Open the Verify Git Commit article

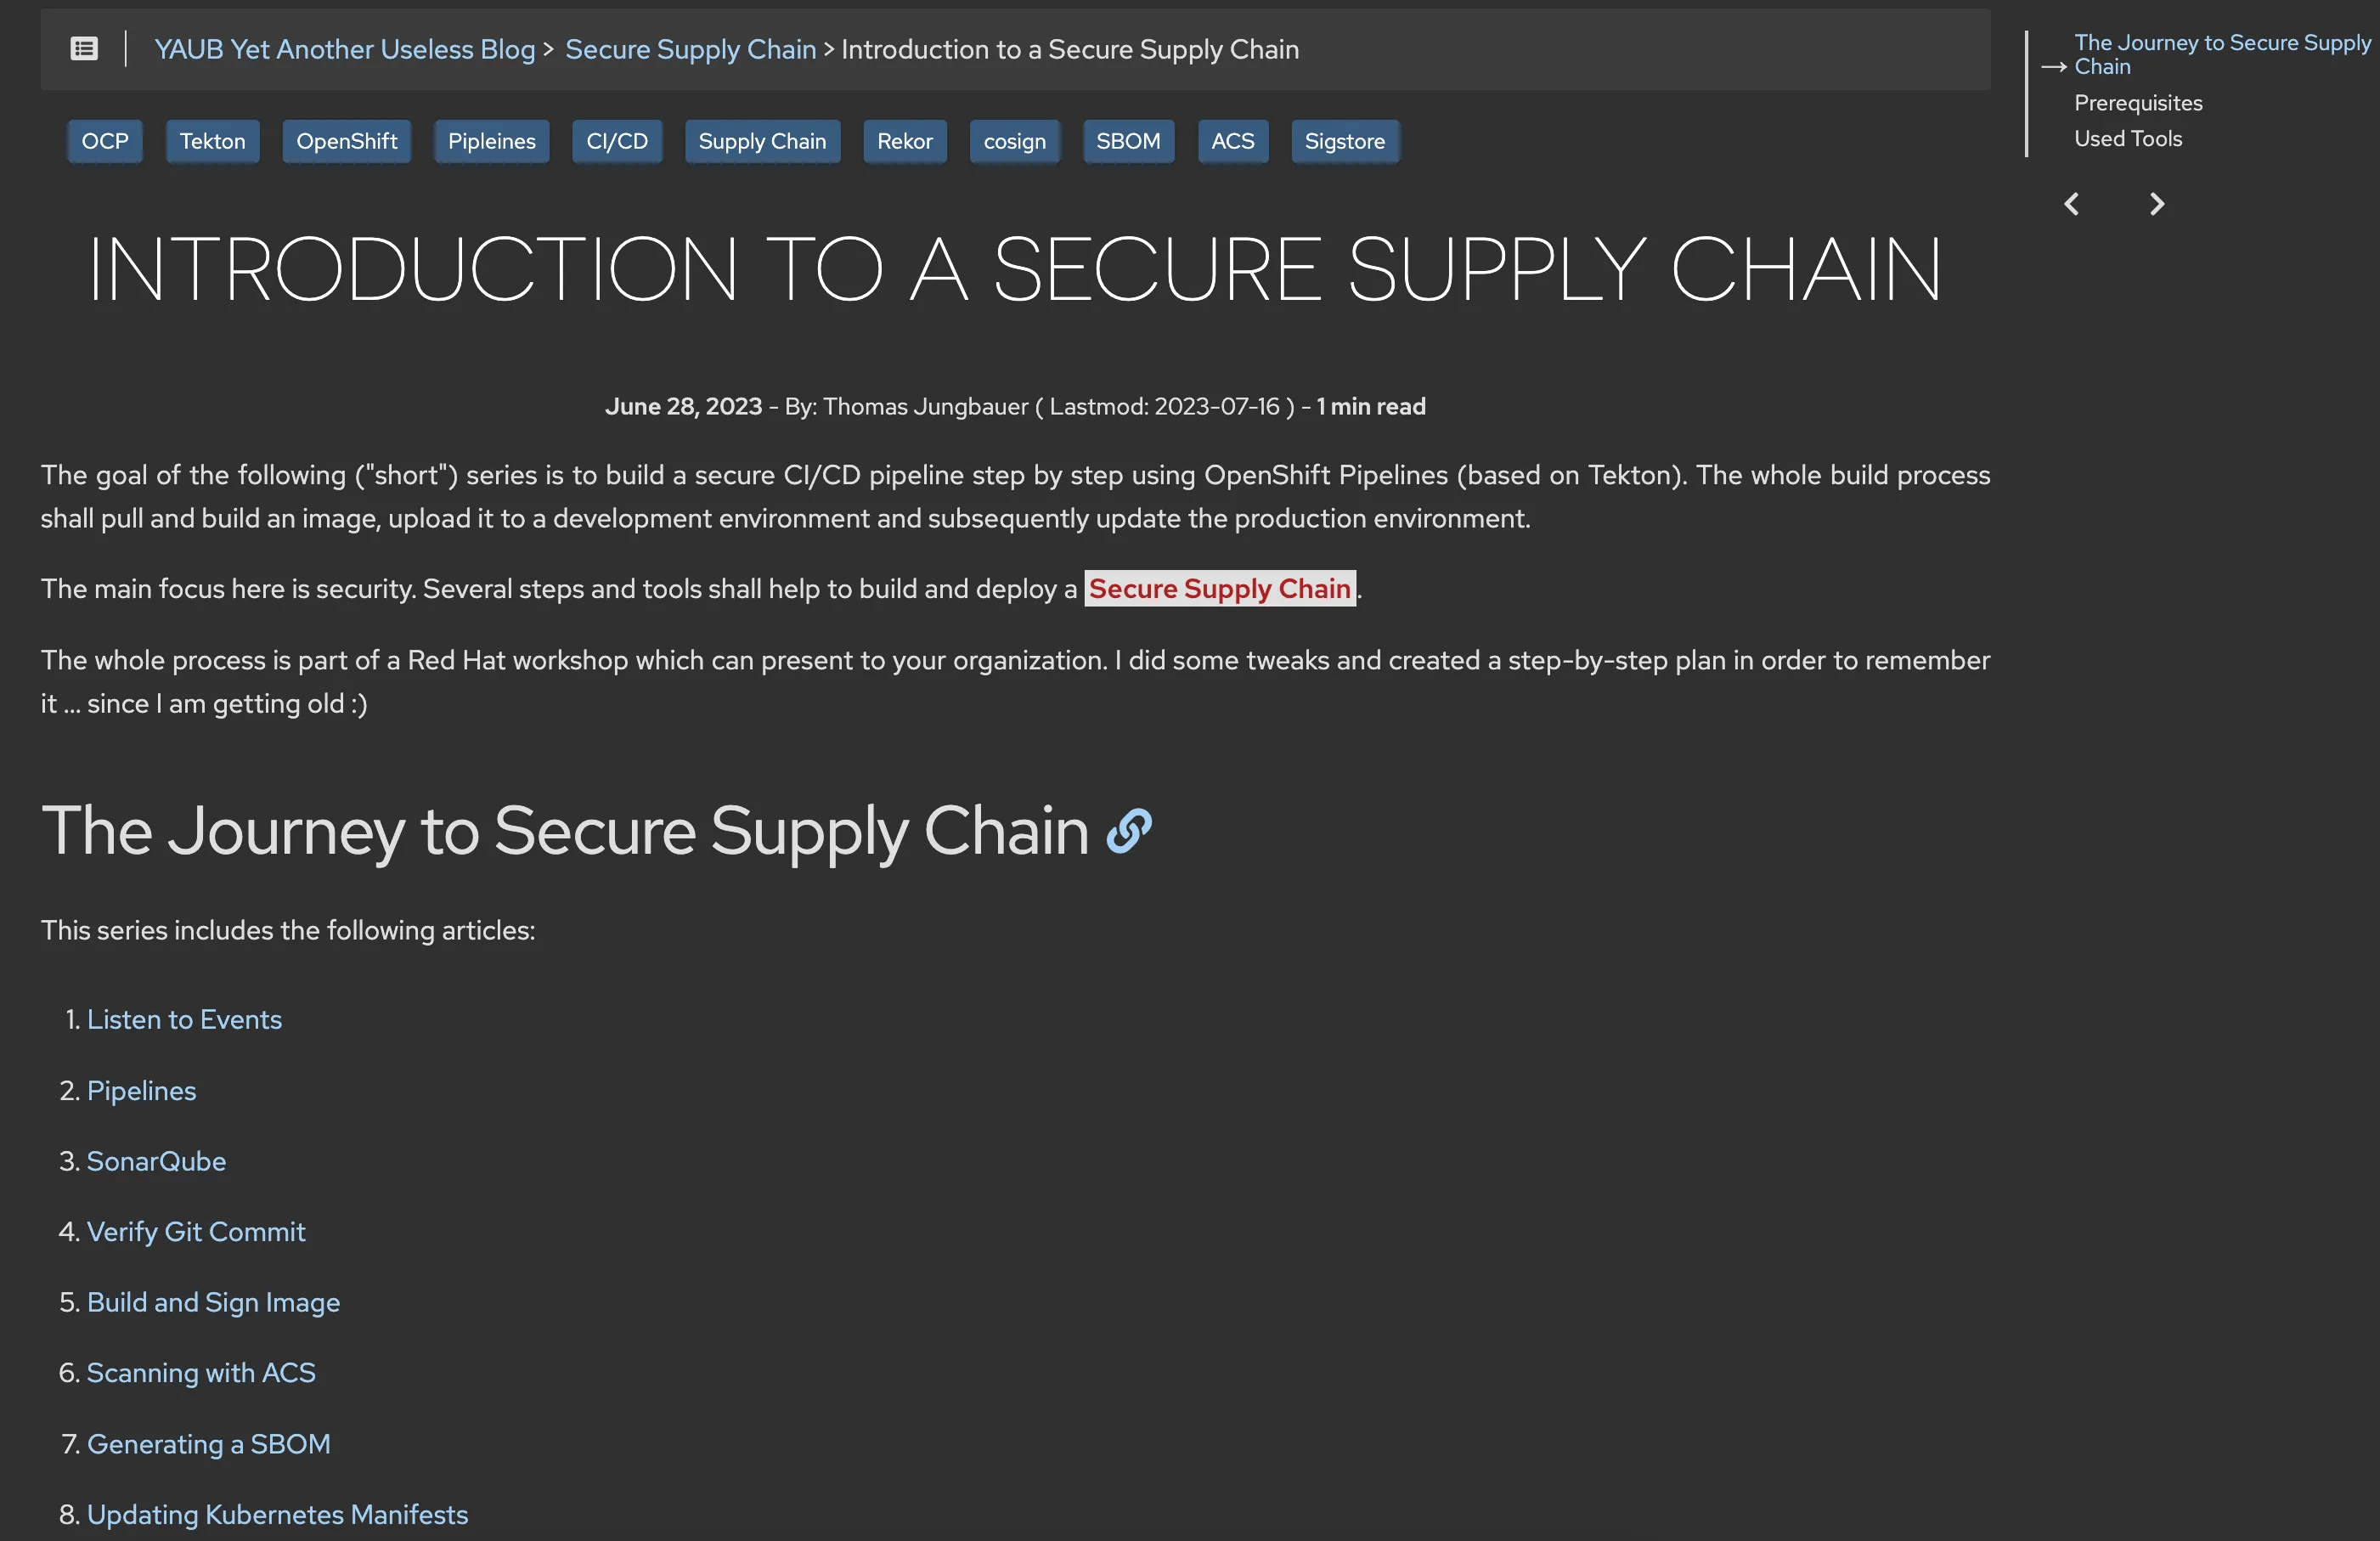[196, 1231]
